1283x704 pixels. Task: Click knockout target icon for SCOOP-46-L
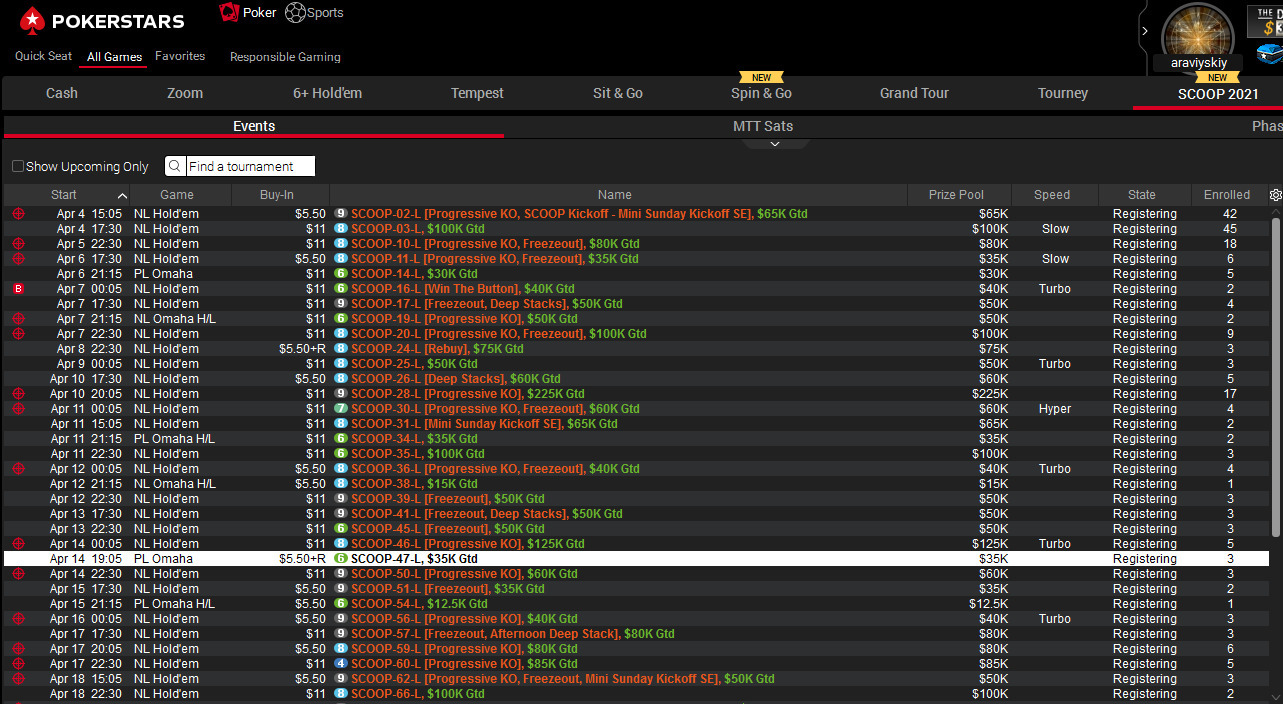[18, 544]
